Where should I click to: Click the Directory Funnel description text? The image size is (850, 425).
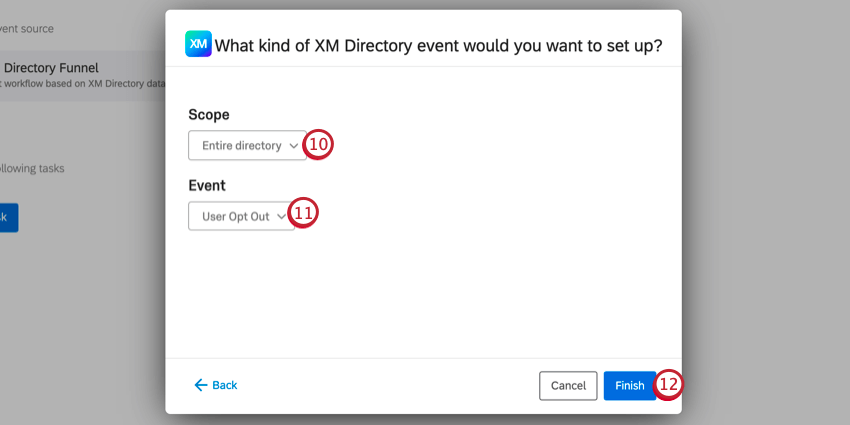click(x=80, y=85)
